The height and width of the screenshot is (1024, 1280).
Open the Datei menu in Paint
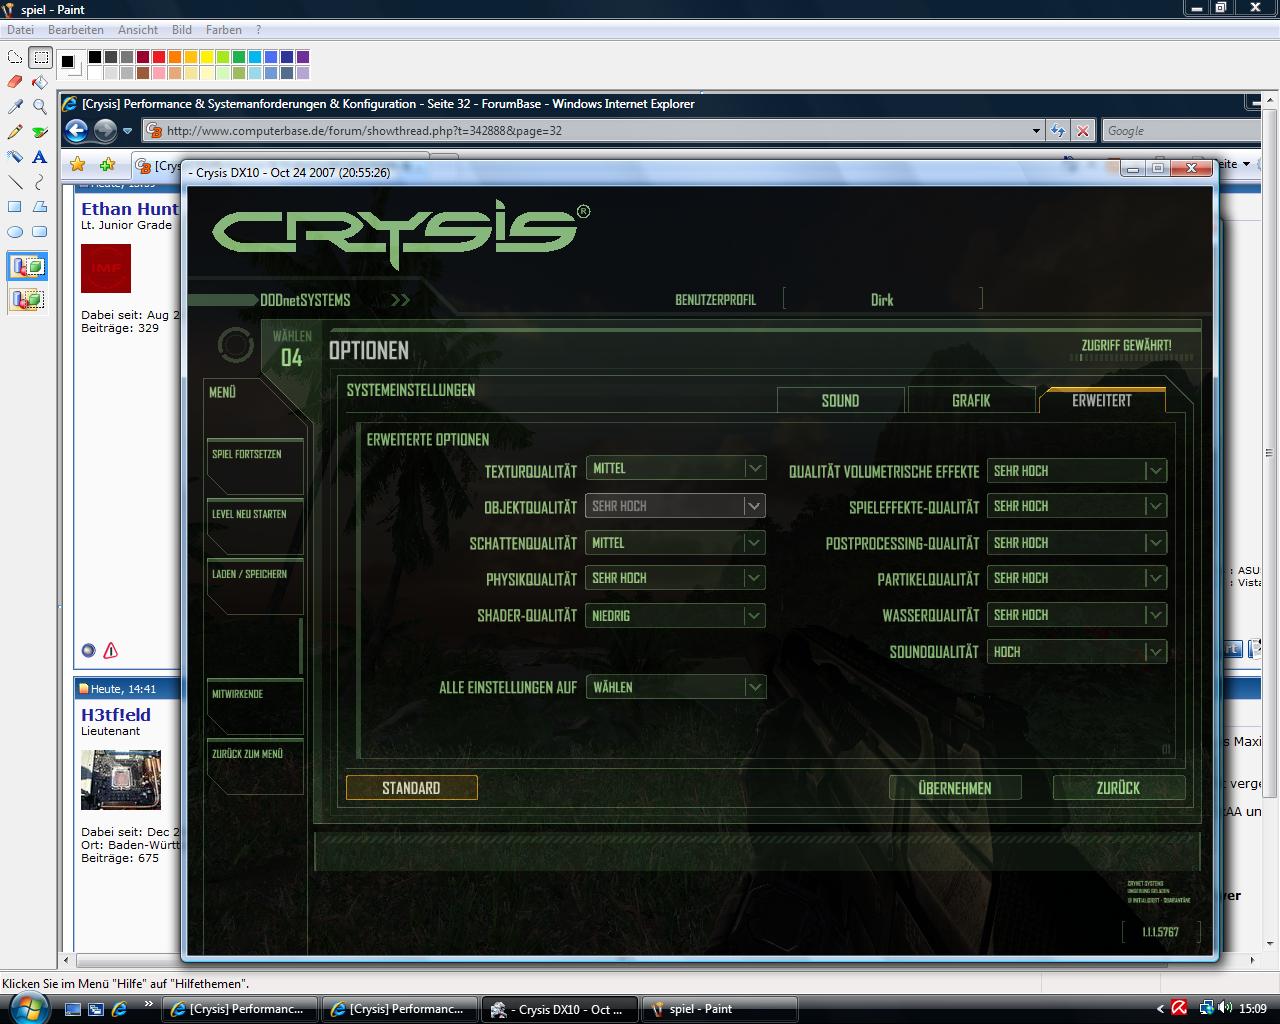[x=20, y=30]
